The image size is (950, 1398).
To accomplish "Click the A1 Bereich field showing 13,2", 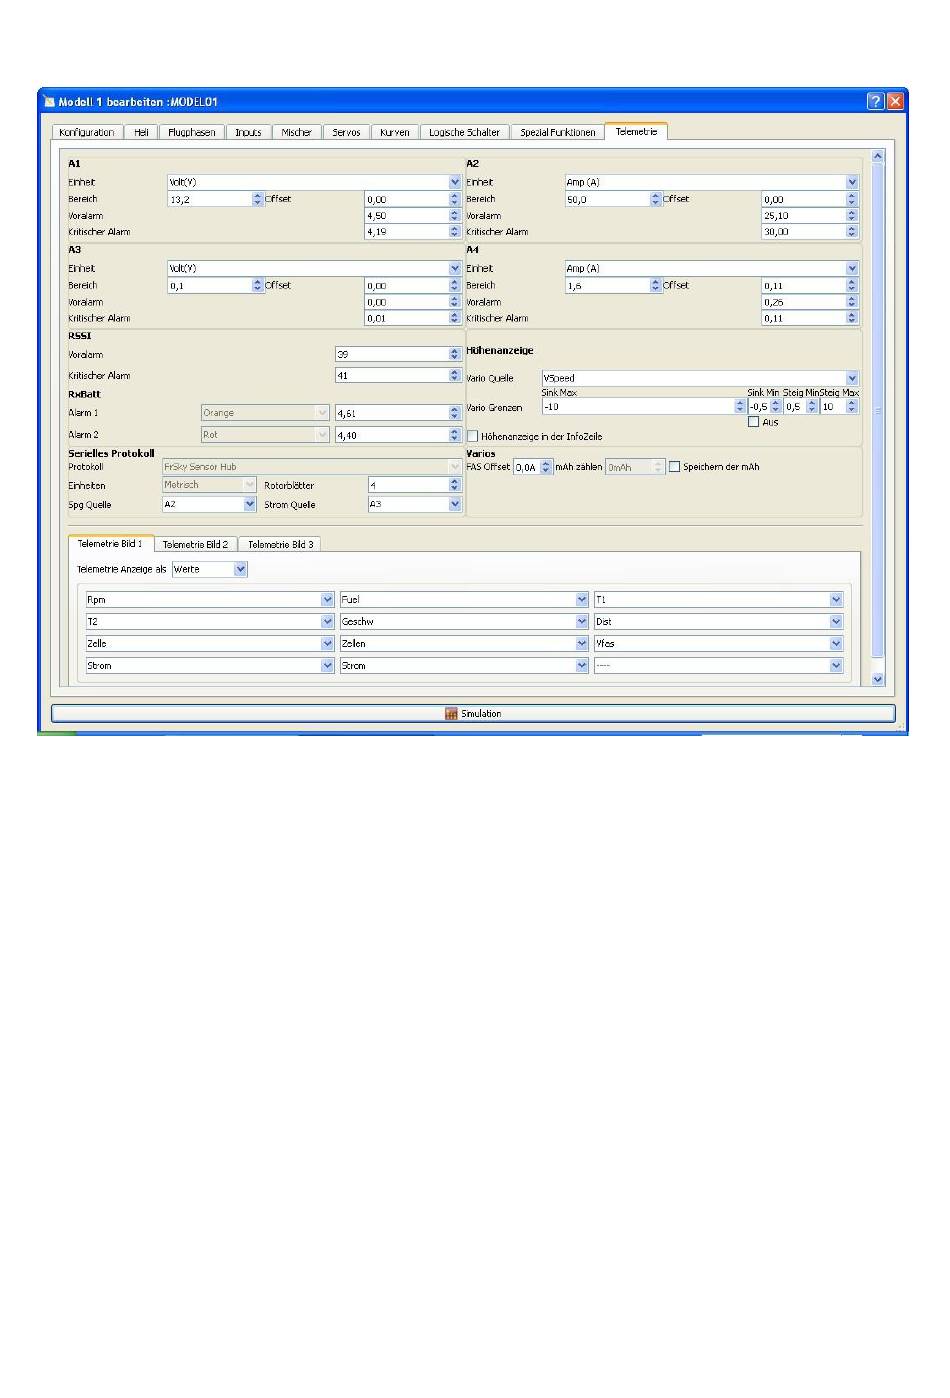I will pyautogui.click(x=215, y=199).
